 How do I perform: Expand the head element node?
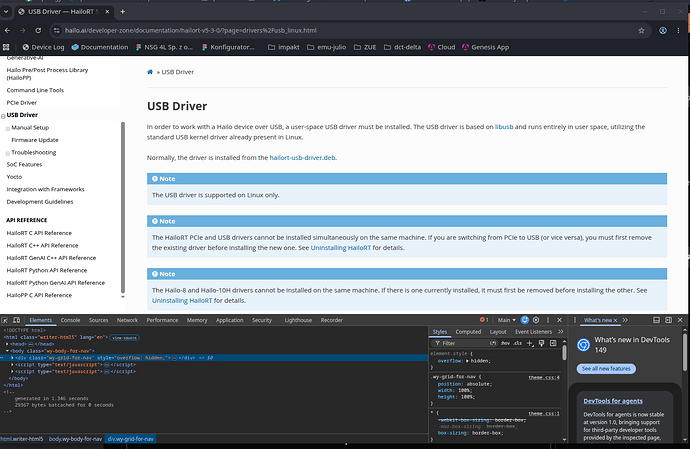pos(7,344)
